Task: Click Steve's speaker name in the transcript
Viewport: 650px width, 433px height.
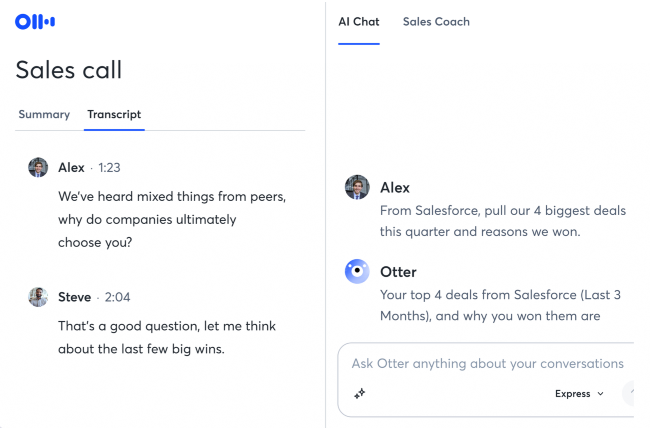Action: 74,297
